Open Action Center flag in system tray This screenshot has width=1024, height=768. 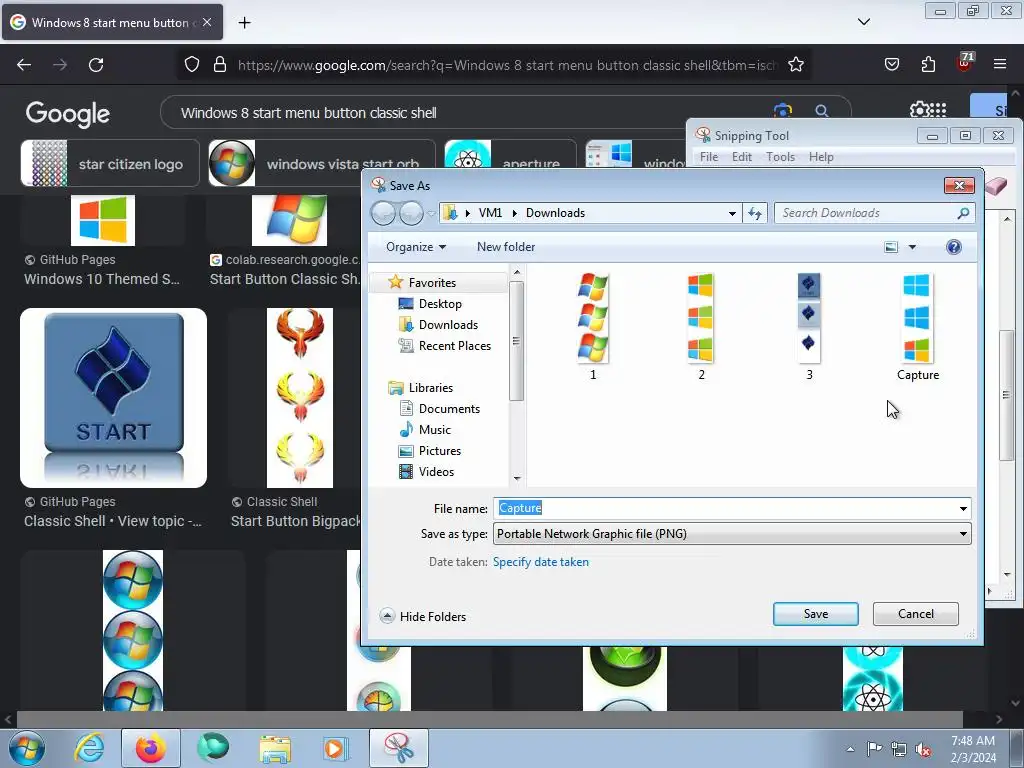pyautogui.click(x=874, y=748)
